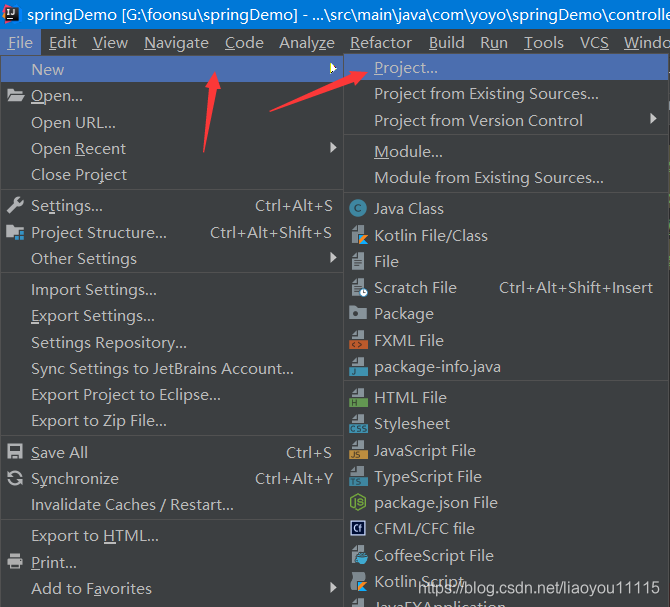670x607 pixels.
Task: Expand the Other Settings submenu arrow
Action: pos(333,258)
